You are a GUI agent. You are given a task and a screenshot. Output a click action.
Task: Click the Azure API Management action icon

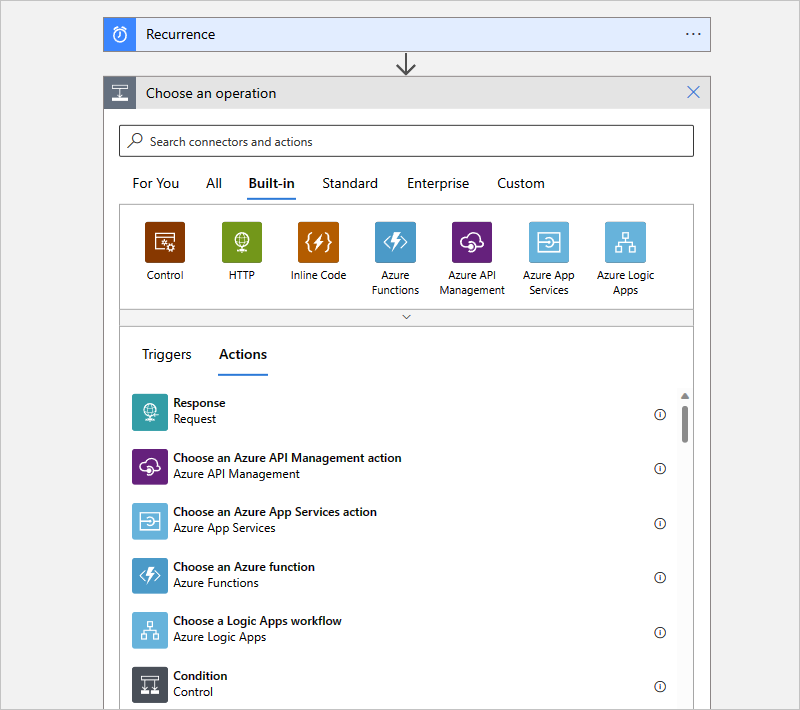coord(150,467)
